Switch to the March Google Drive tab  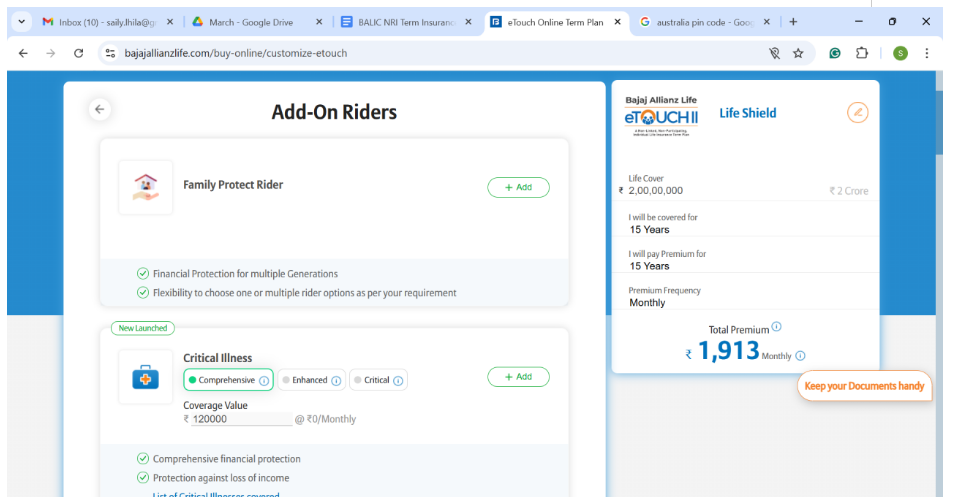tap(250, 22)
